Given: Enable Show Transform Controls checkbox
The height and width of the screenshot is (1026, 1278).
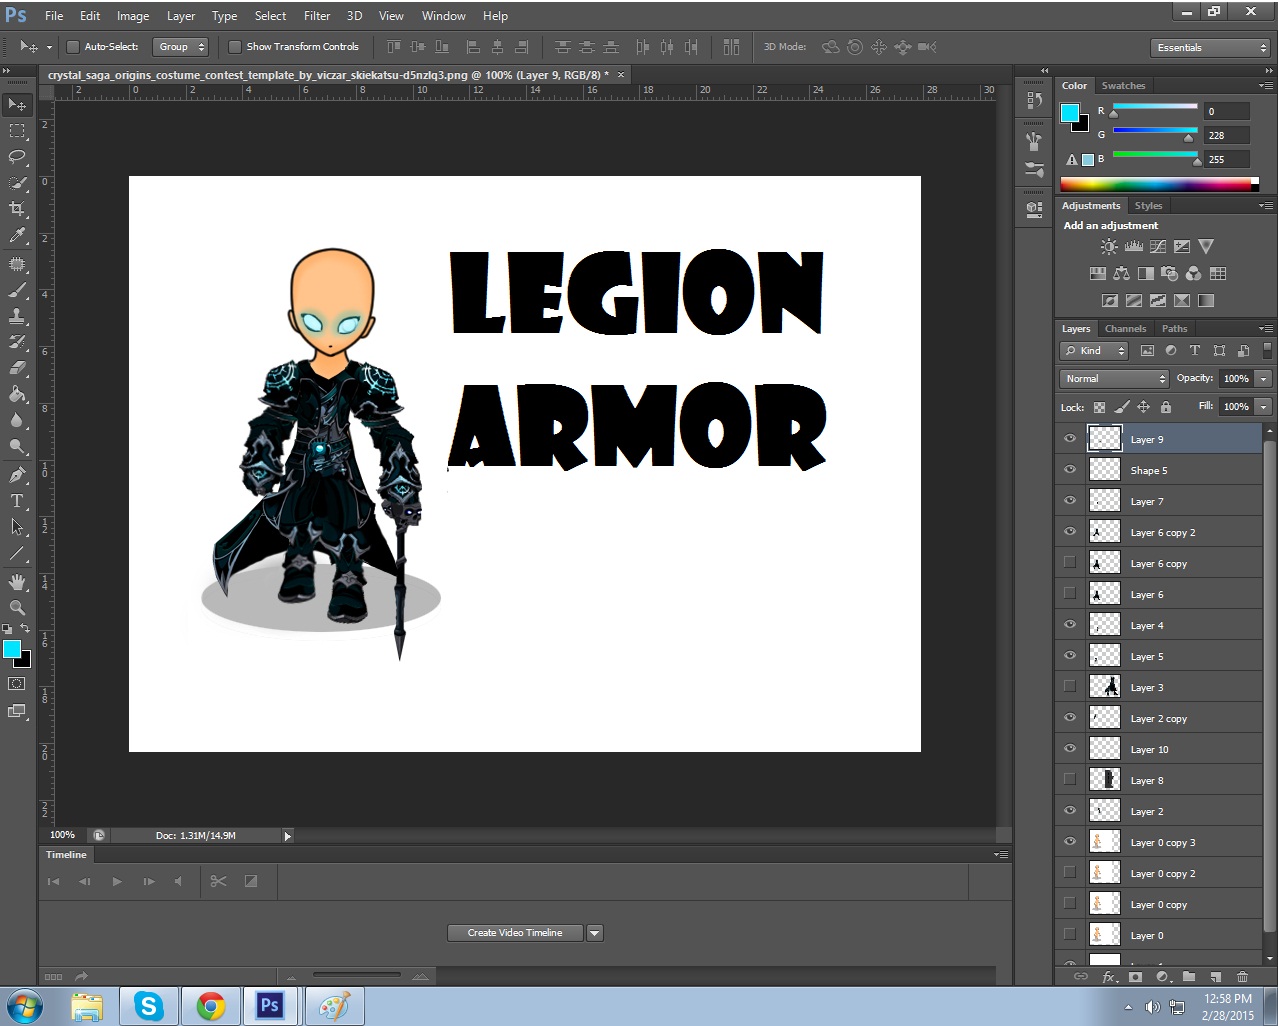Looking at the screenshot, I should tap(235, 47).
